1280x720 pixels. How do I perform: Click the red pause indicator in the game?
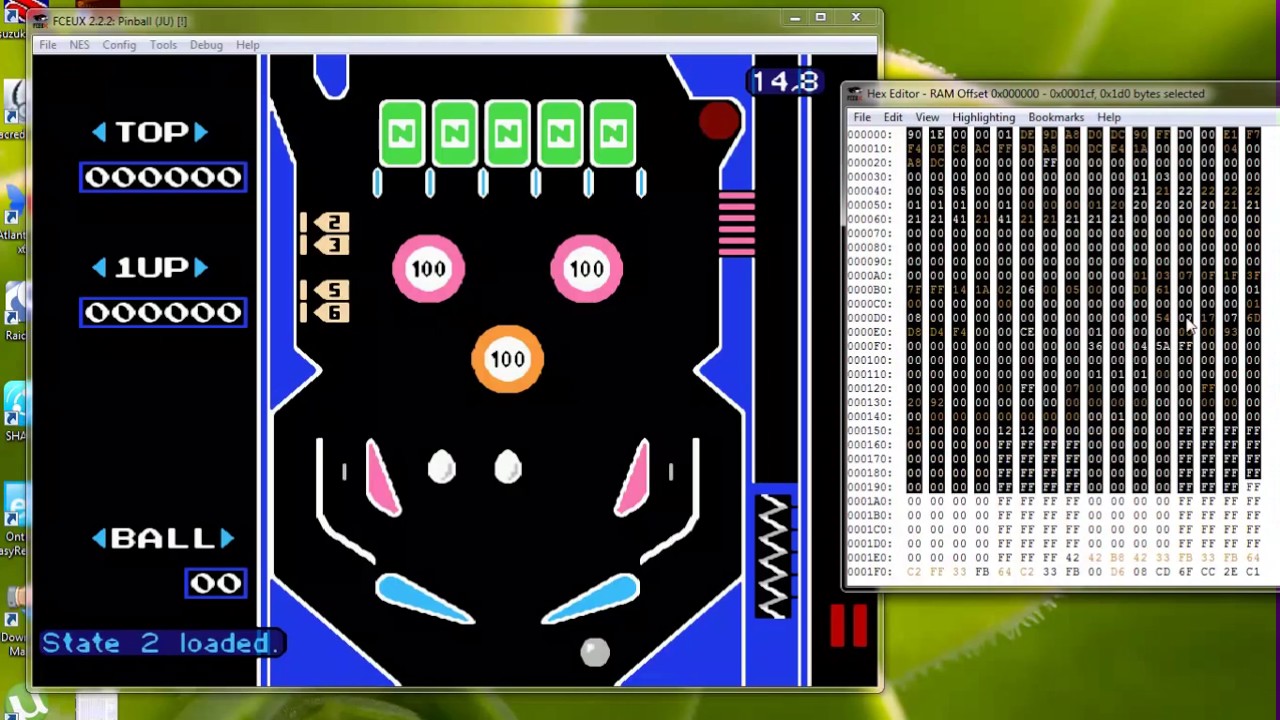(x=848, y=625)
